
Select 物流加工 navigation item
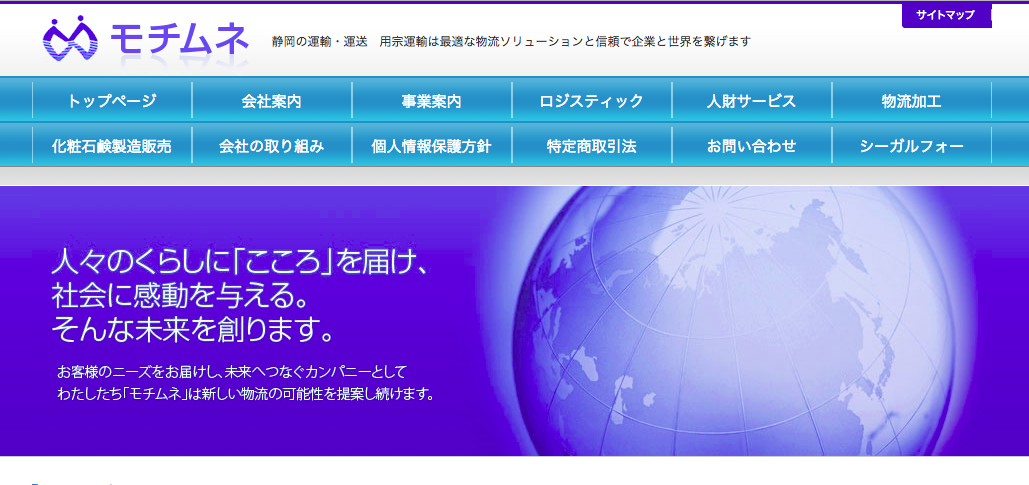tap(912, 101)
